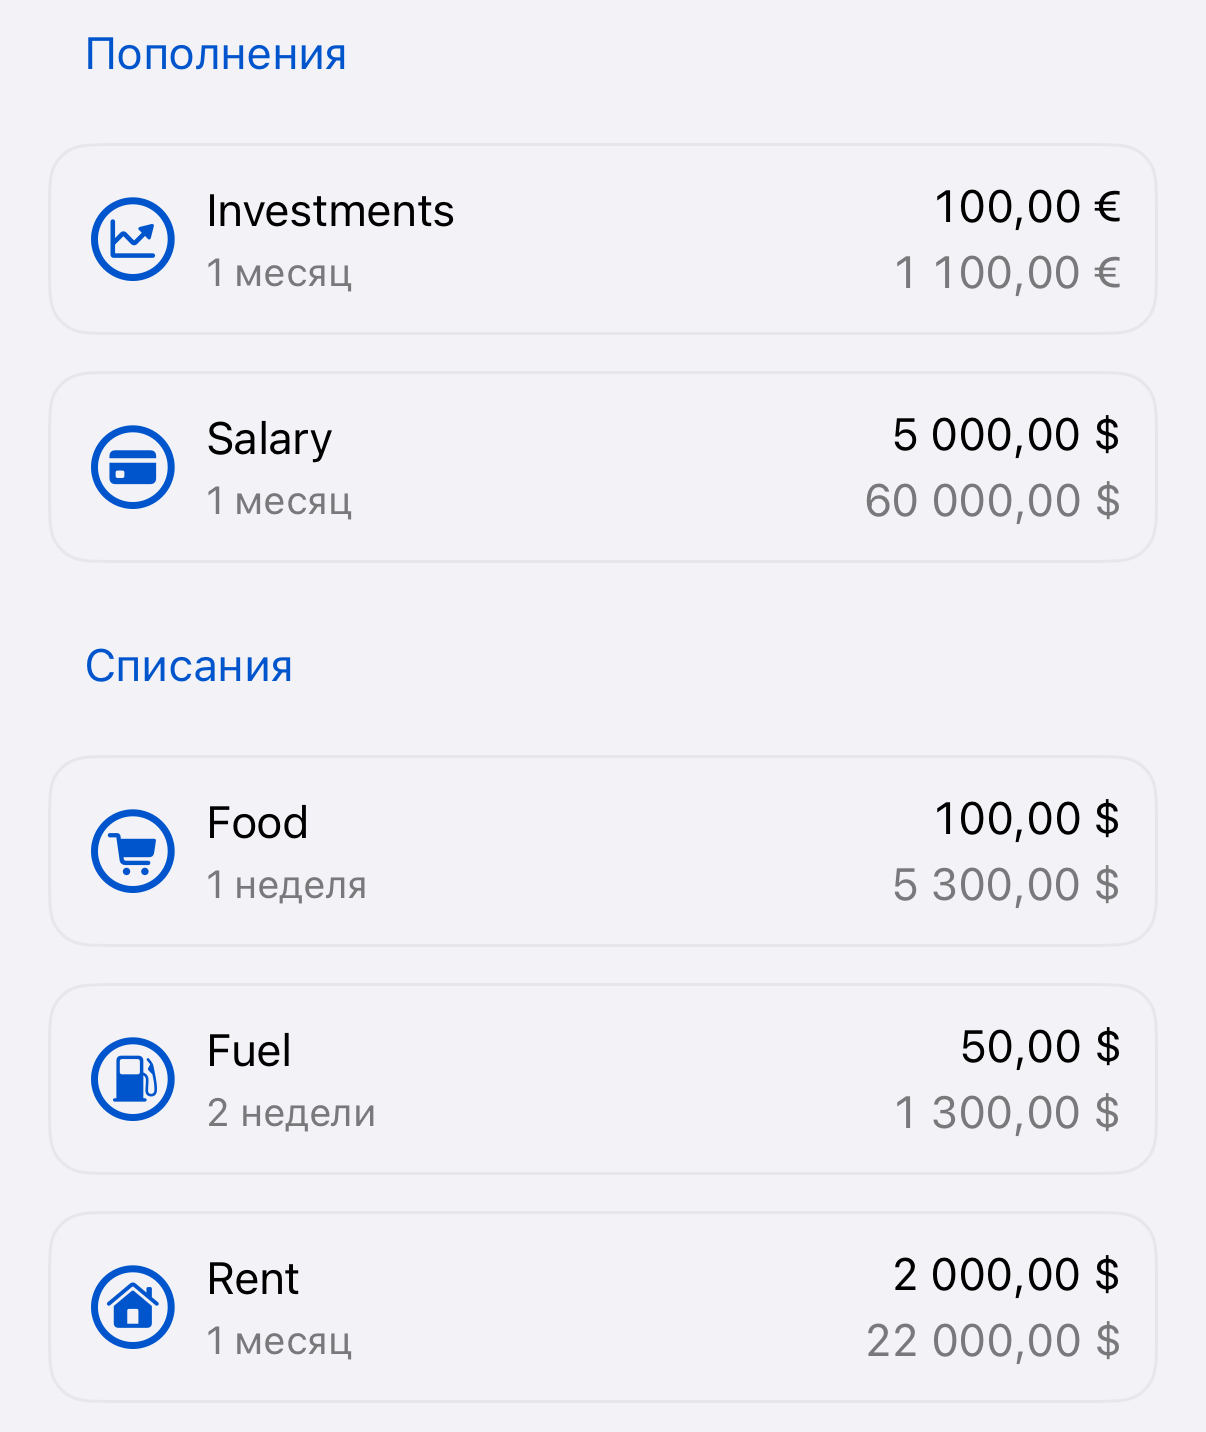1206x1432 pixels.
Task: Tap the '2 недели' Fuel period label
Action: (291, 1113)
